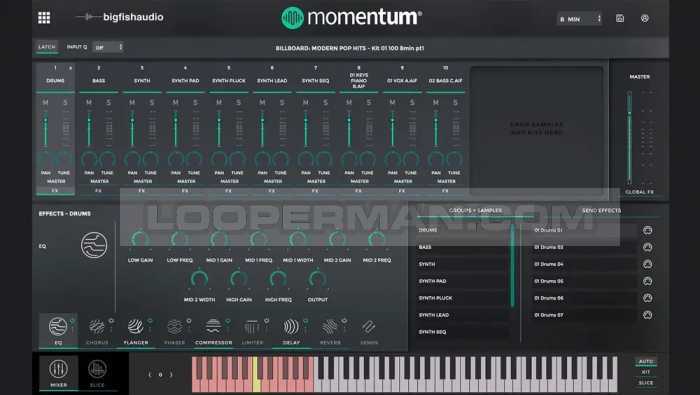
Task: Select the Slice keyboard mode
Action: (646, 383)
